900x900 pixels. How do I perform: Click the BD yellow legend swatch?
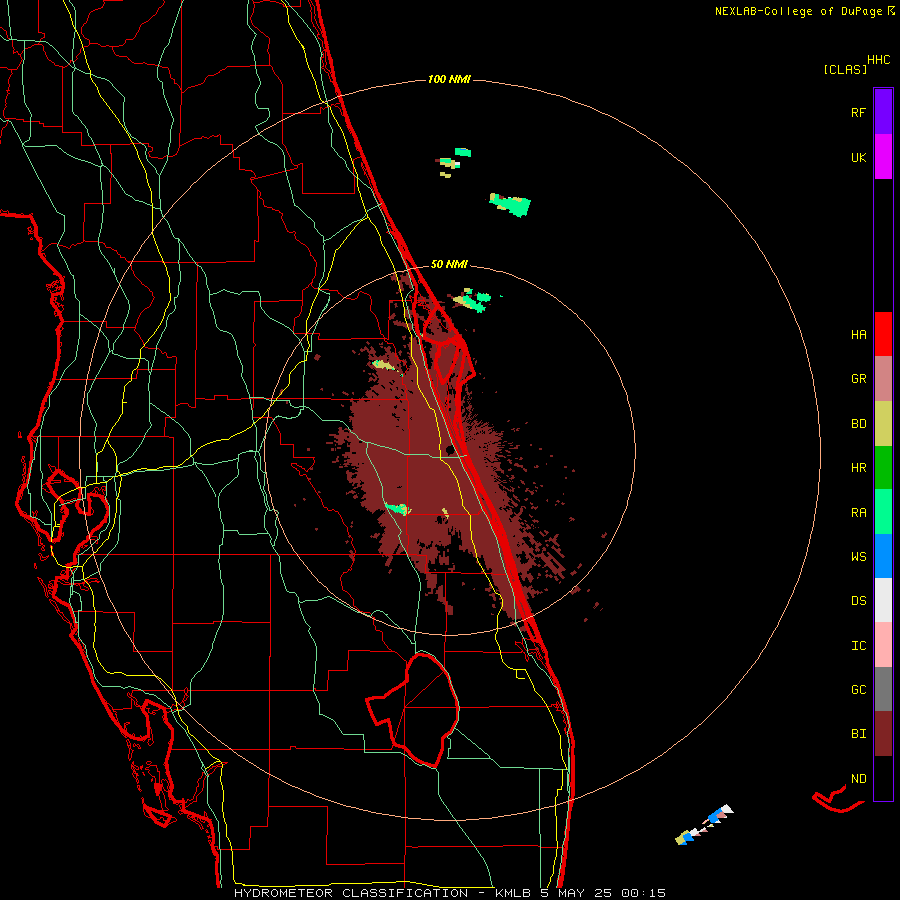click(883, 424)
